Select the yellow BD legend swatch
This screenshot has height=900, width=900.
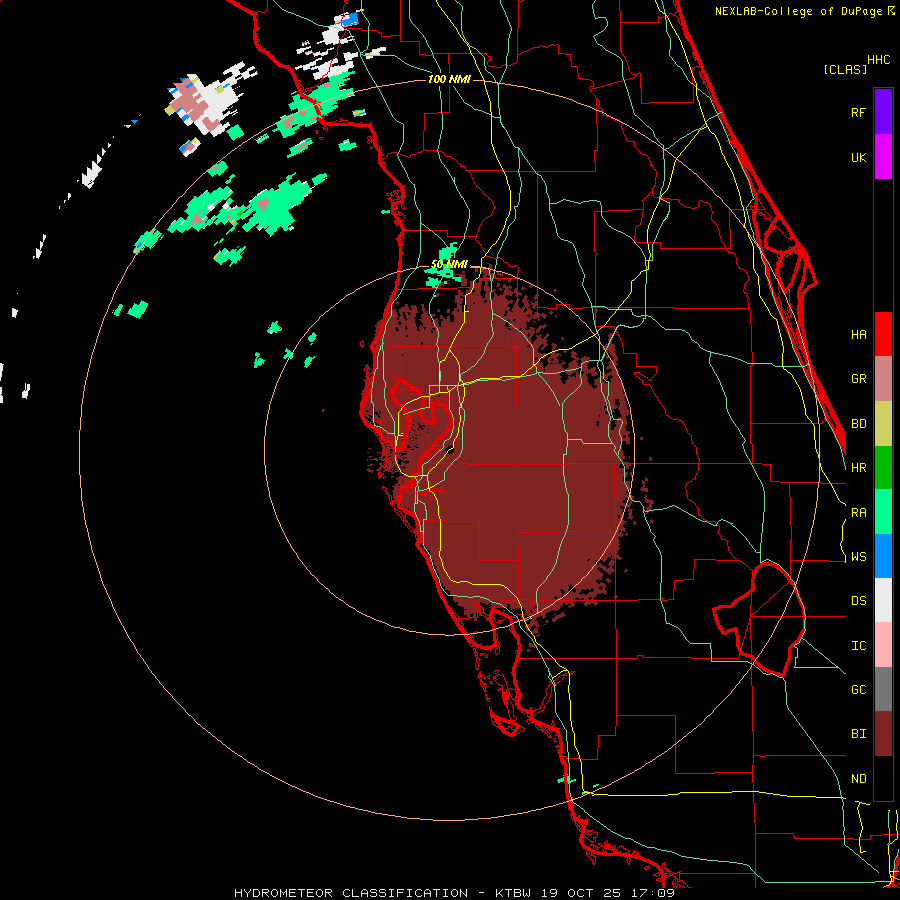pos(883,424)
